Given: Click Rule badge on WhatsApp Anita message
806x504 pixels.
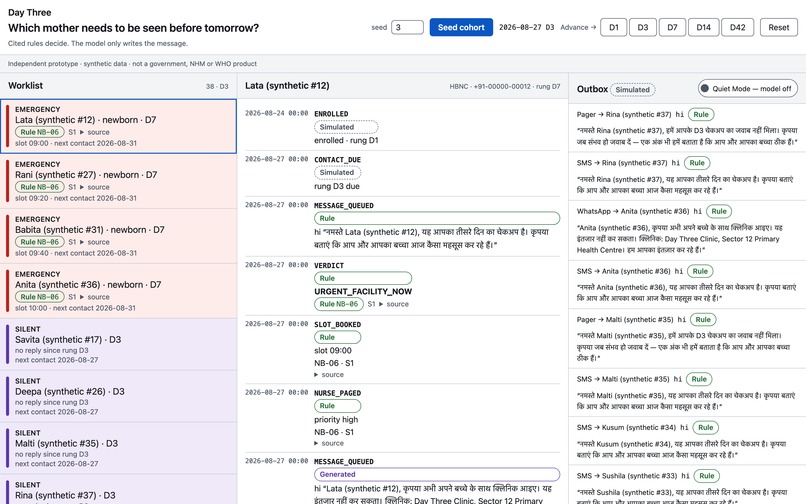Looking at the screenshot, I should (719, 211).
